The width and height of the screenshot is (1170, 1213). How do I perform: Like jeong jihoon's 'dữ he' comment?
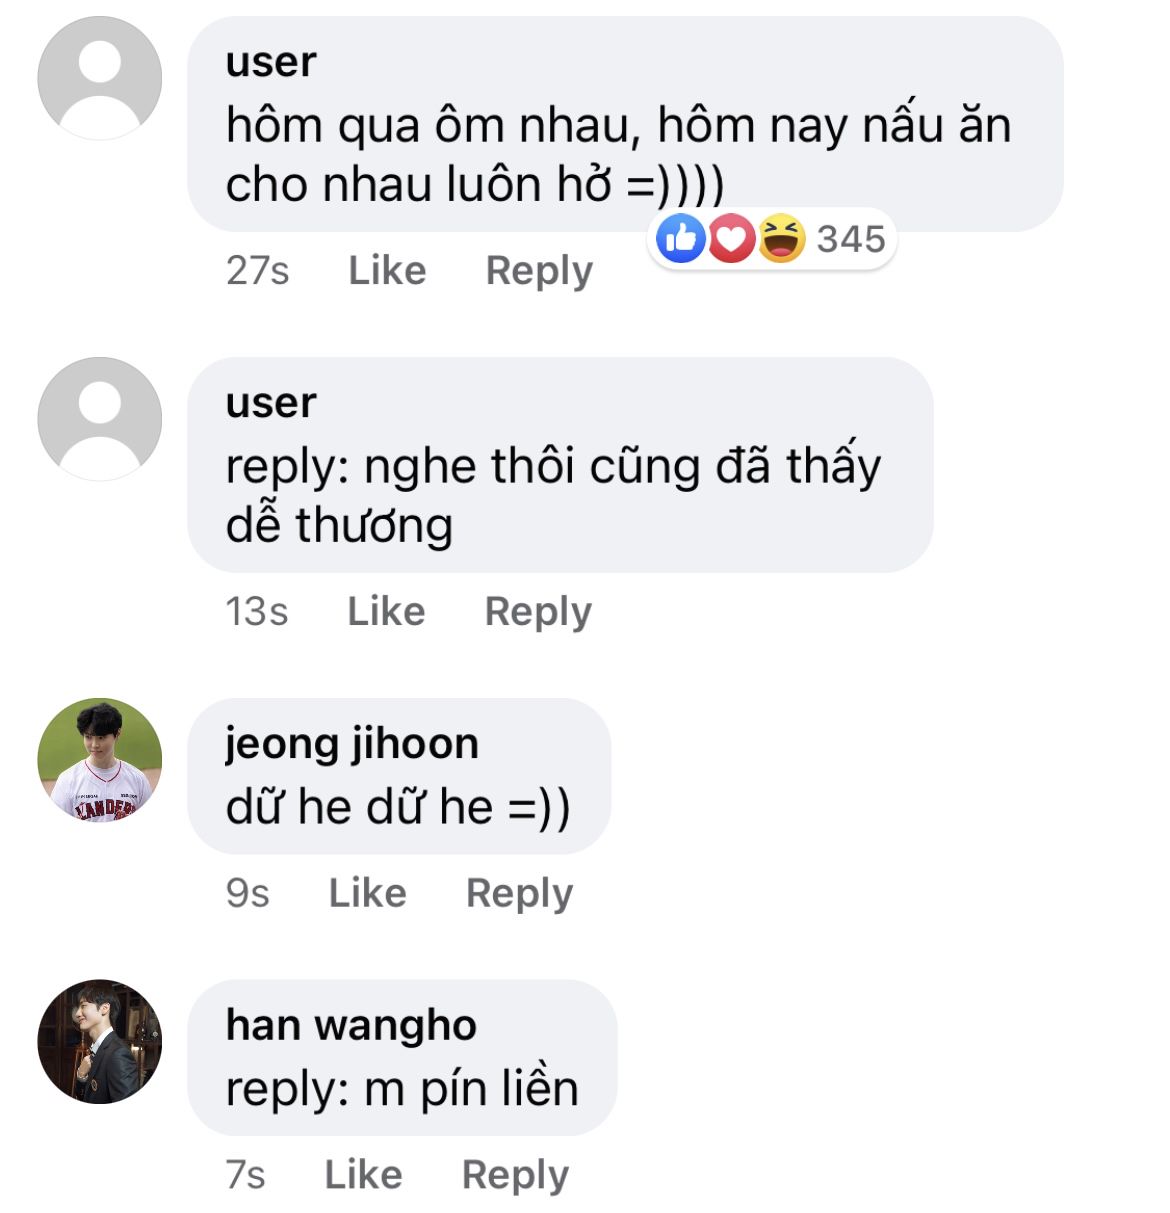click(x=367, y=893)
